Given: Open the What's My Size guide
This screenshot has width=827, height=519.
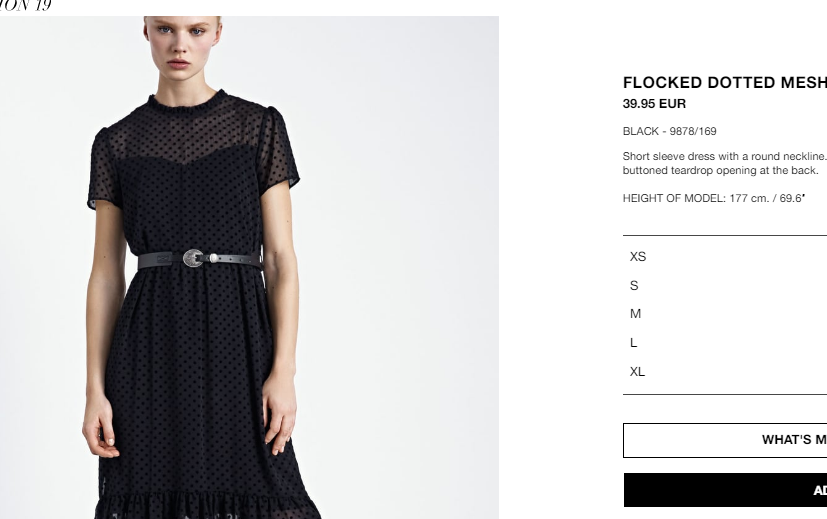Looking at the screenshot, I should point(725,440).
